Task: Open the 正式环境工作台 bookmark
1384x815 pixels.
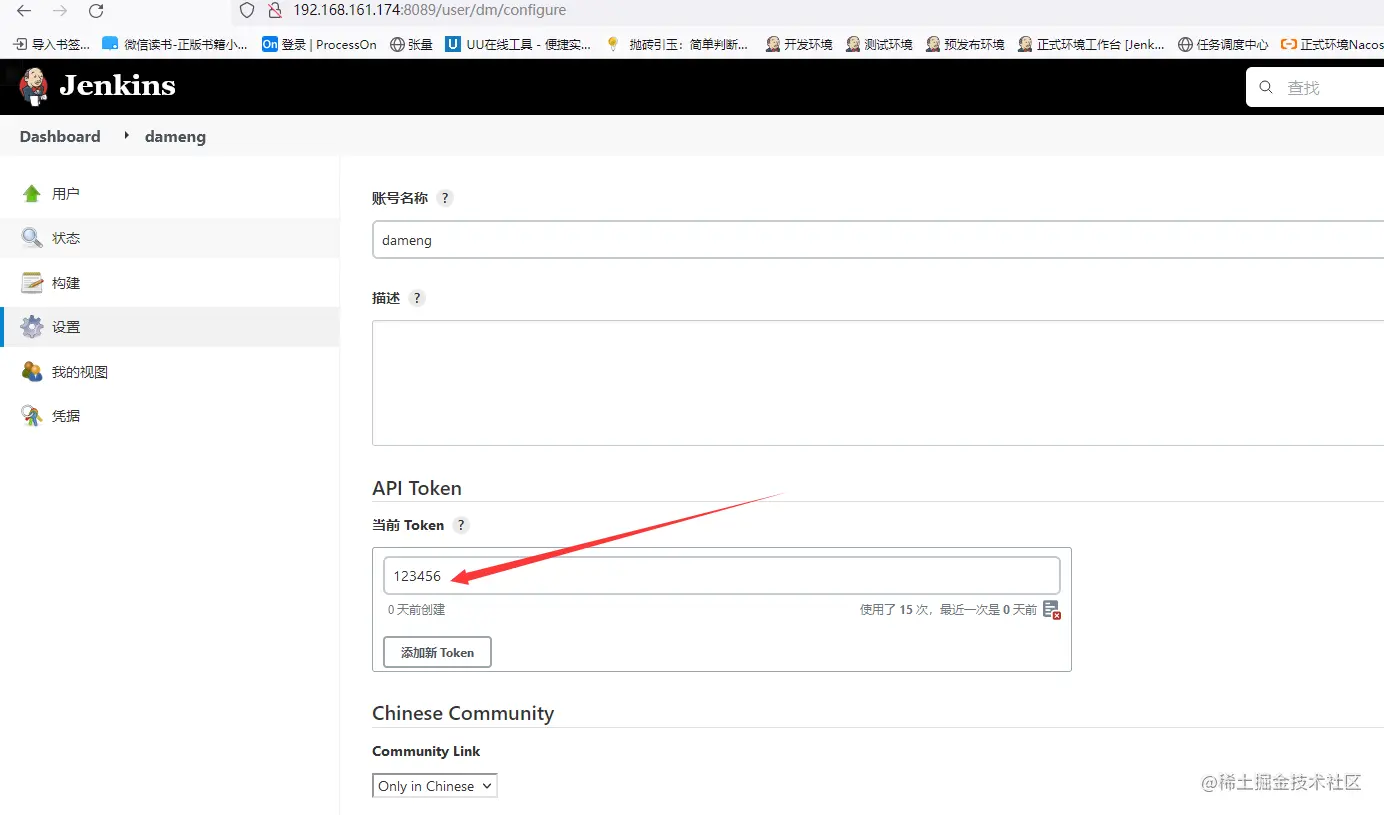Action: [x=1091, y=44]
